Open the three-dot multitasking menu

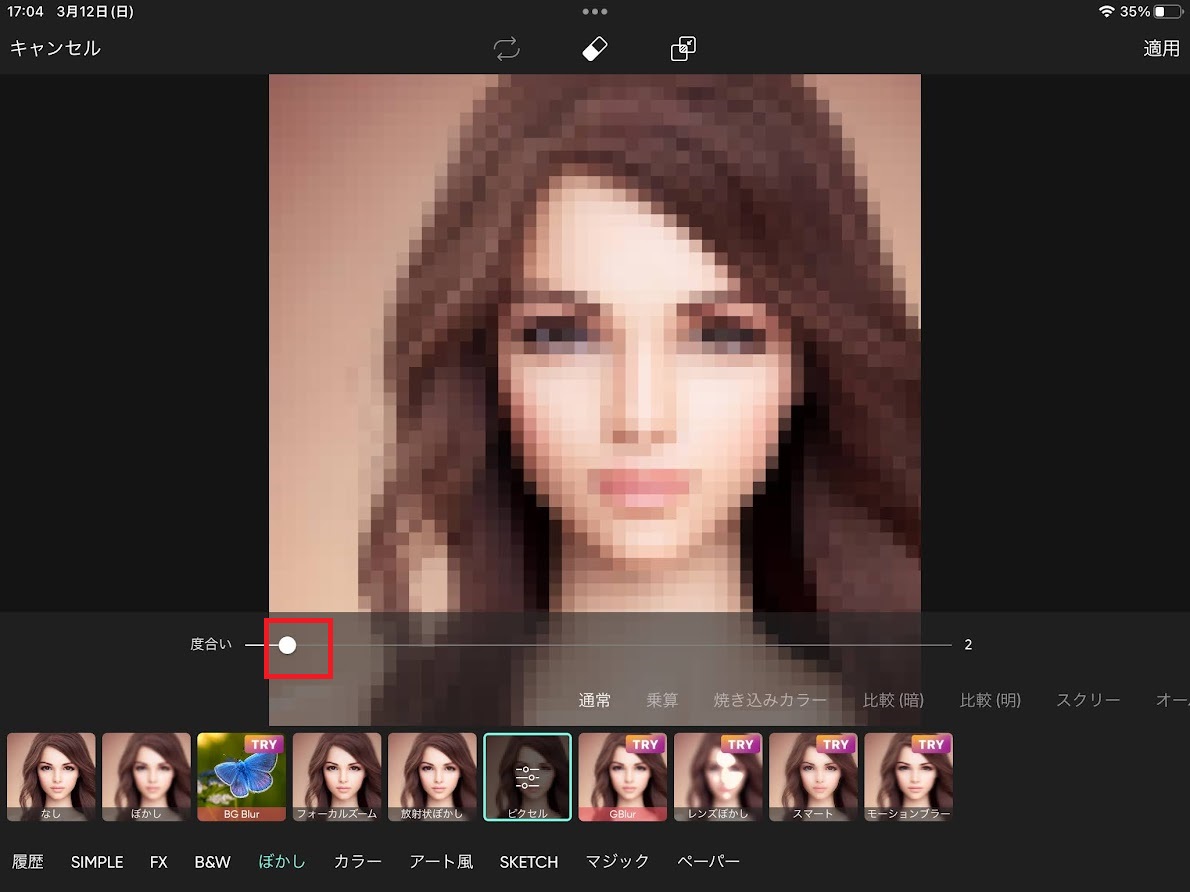tap(595, 12)
